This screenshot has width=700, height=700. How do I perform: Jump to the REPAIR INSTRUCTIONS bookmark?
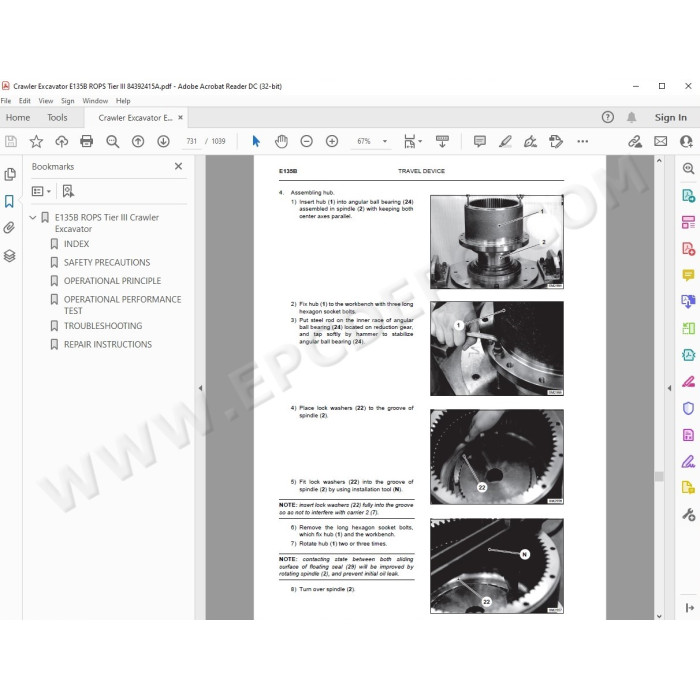(108, 345)
